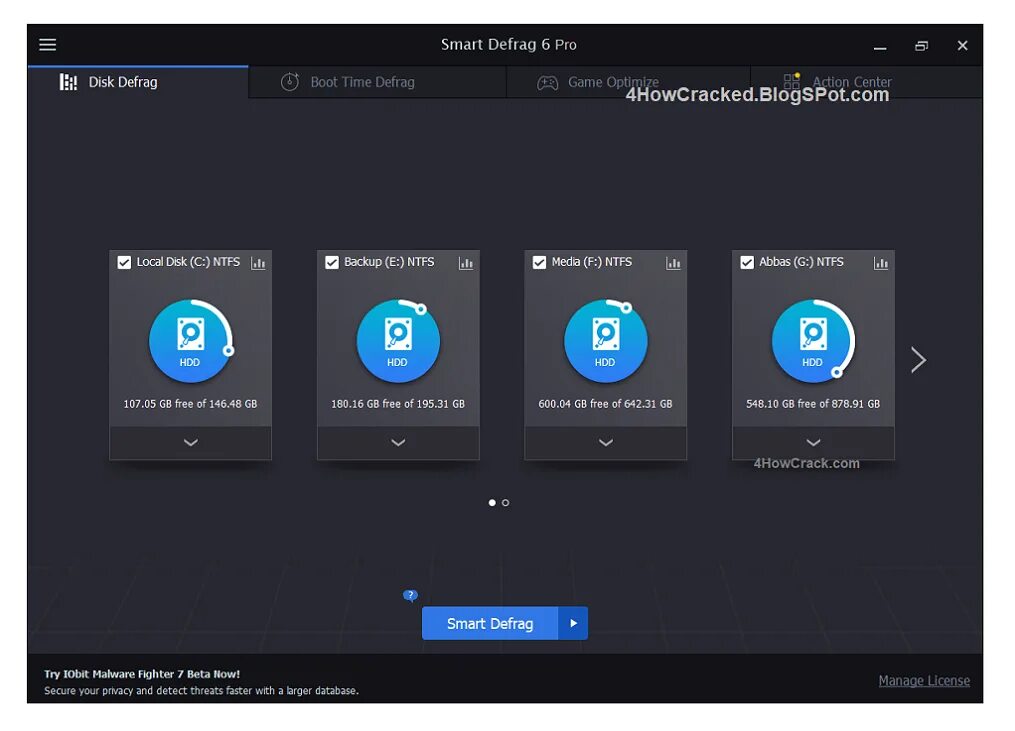Screen dimensions: 1015x731
Task: Expand options under Local Disk (C:) card
Action: tap(190, 443)
